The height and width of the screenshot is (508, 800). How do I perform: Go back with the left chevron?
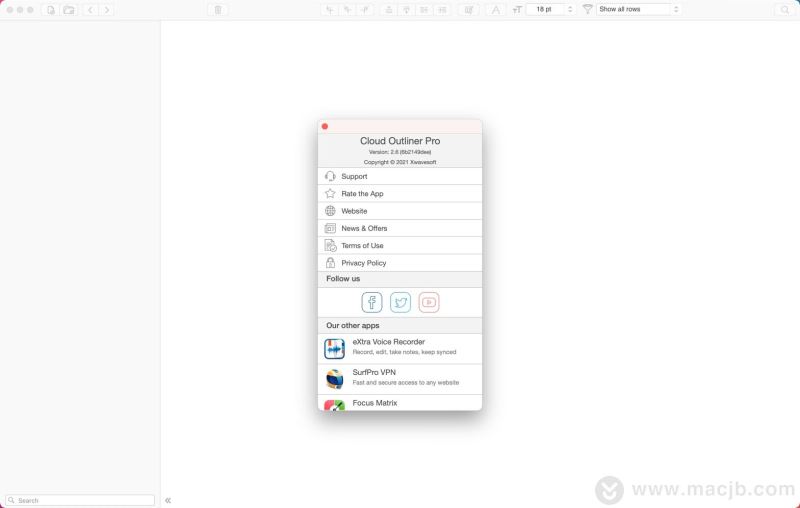90,10
